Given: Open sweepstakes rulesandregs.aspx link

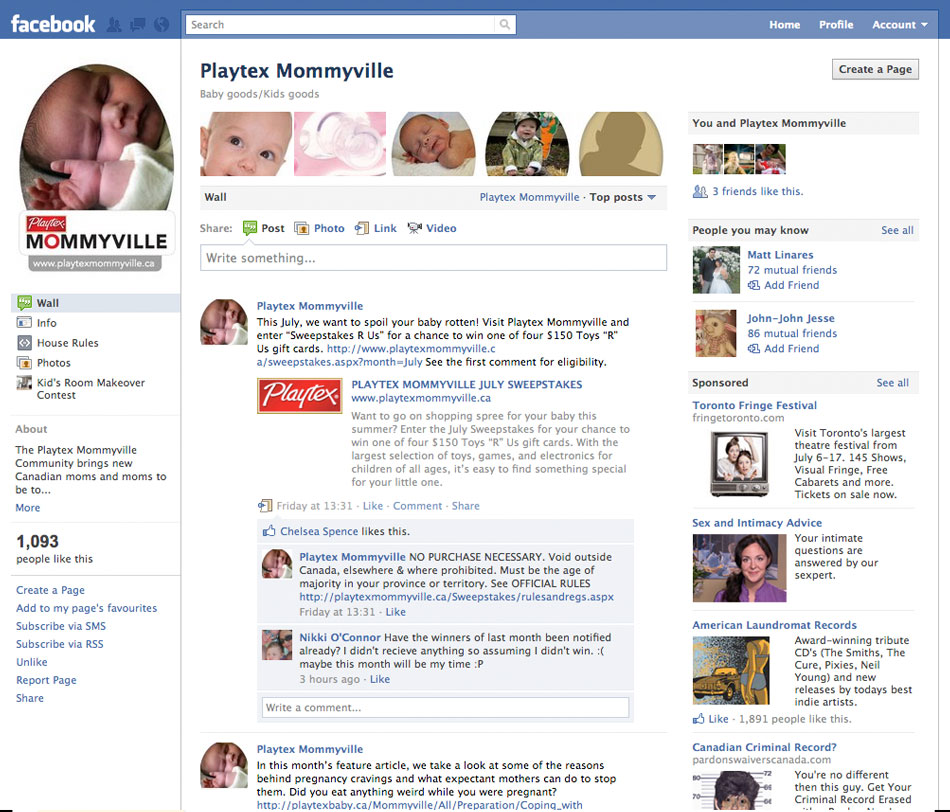Looking at the screenshot, I should 456,597.
